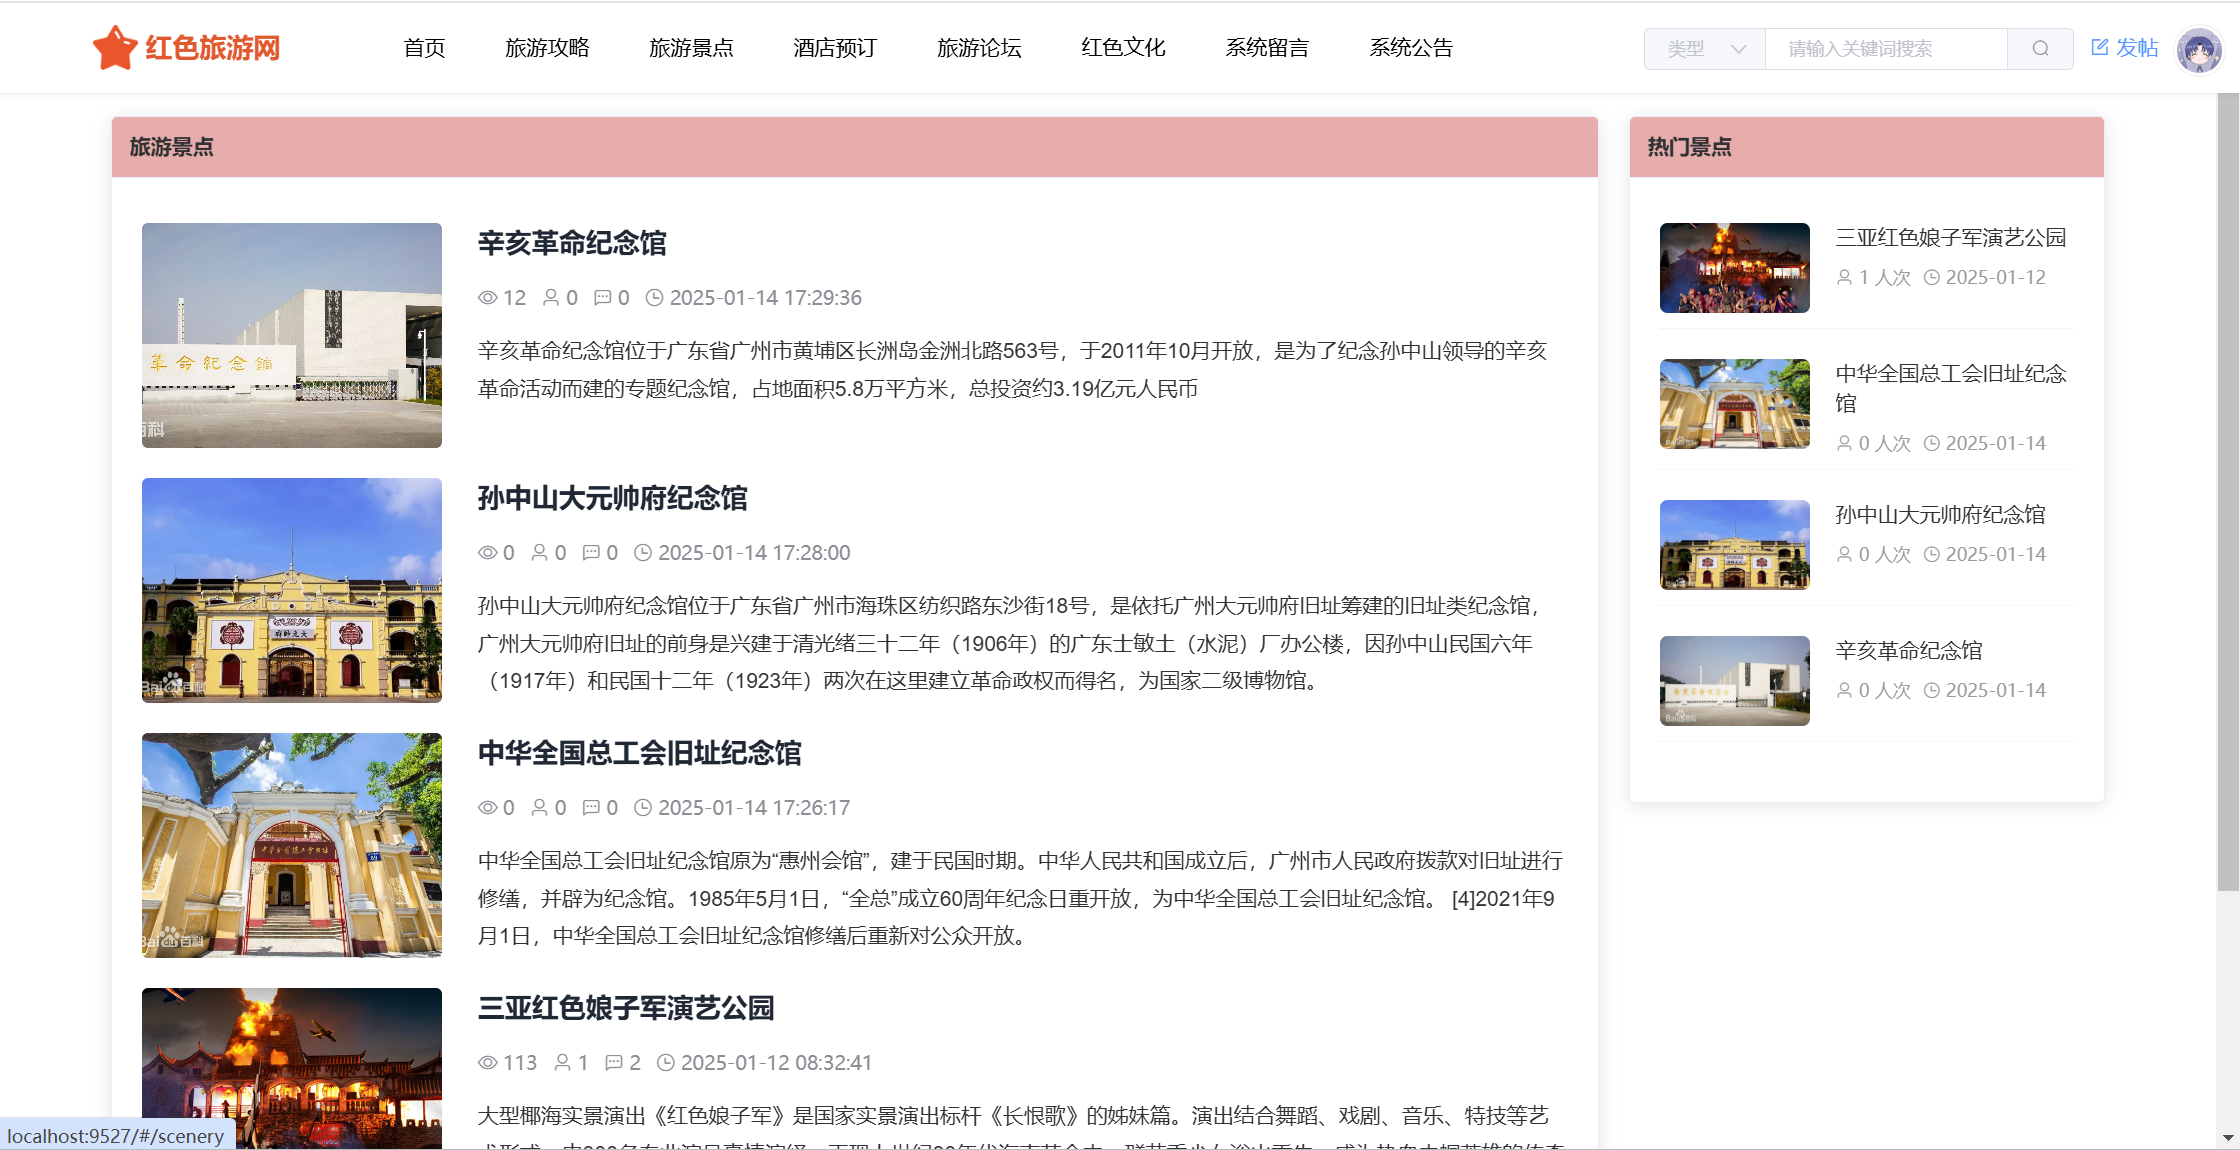The height and width of the screenshot is (1150, 2240).
Task: Click hot-list thumbnail of 孙中山大元帅府纪念馆
Action: (1735, 545)
